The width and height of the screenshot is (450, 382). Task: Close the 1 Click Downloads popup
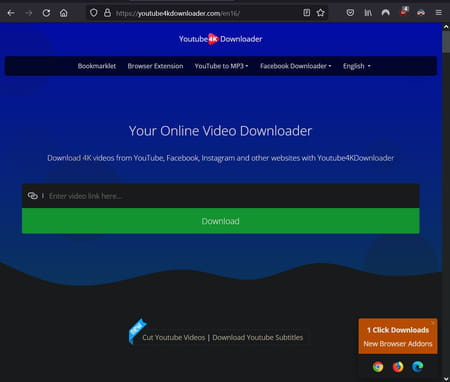pos(433,323)
